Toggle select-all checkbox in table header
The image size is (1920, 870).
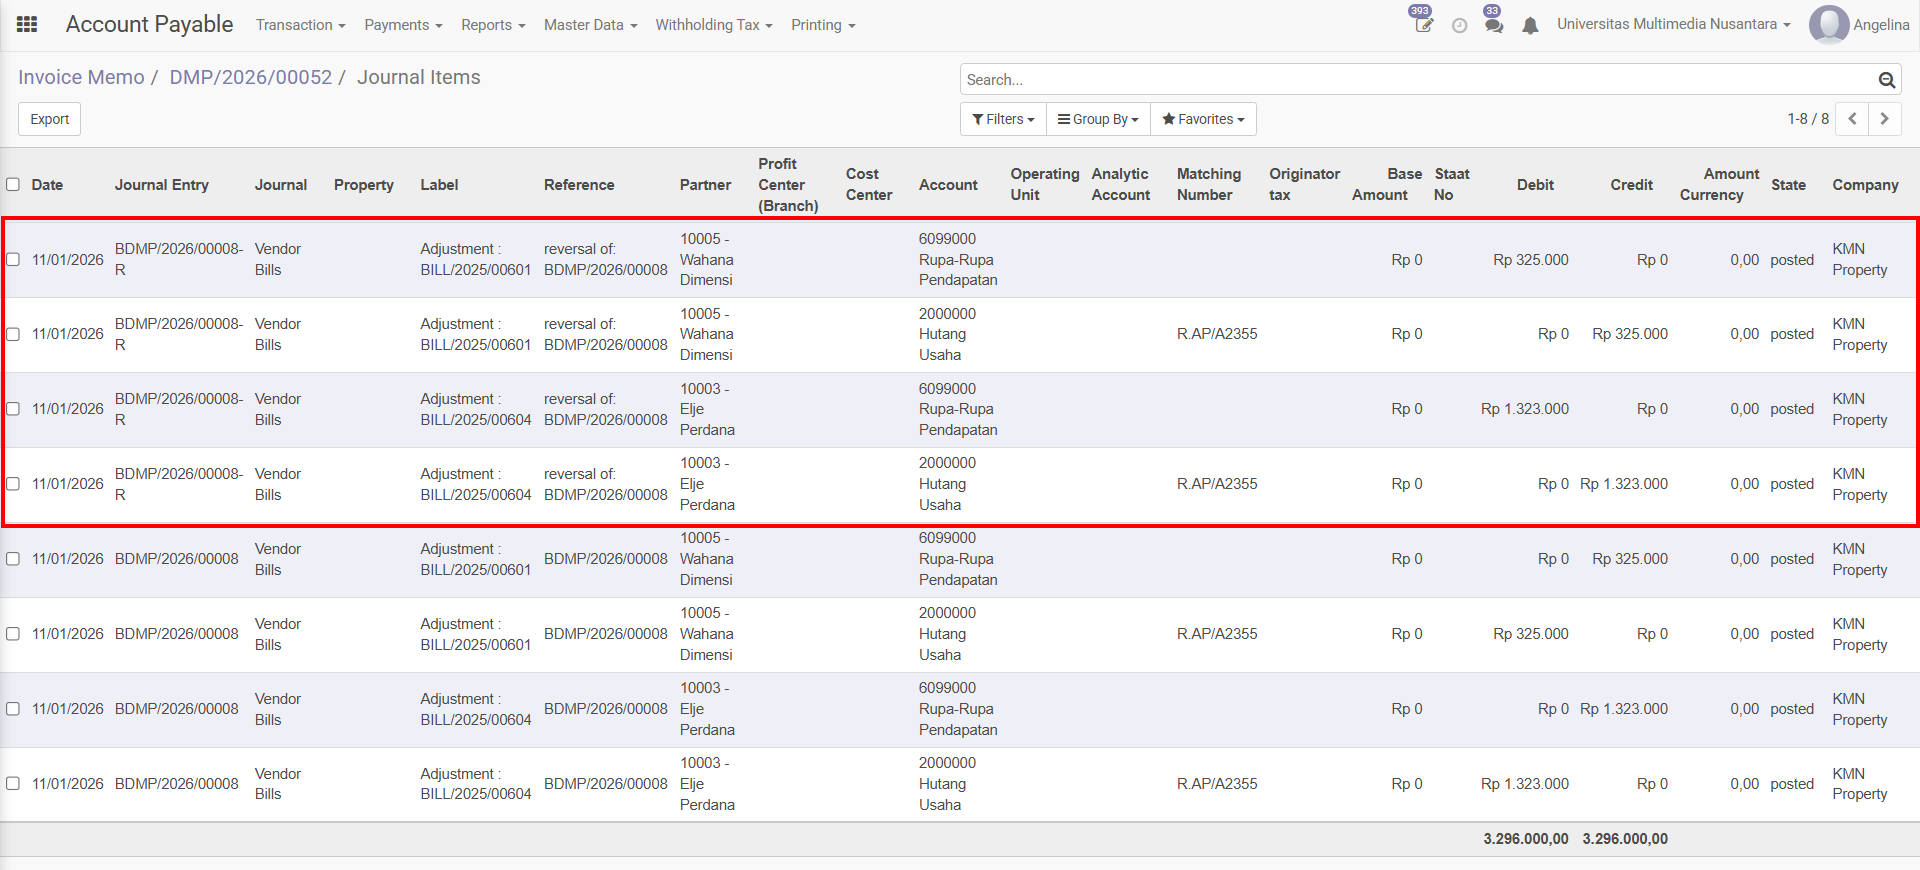pyautogui.click(x=13, y=184)
